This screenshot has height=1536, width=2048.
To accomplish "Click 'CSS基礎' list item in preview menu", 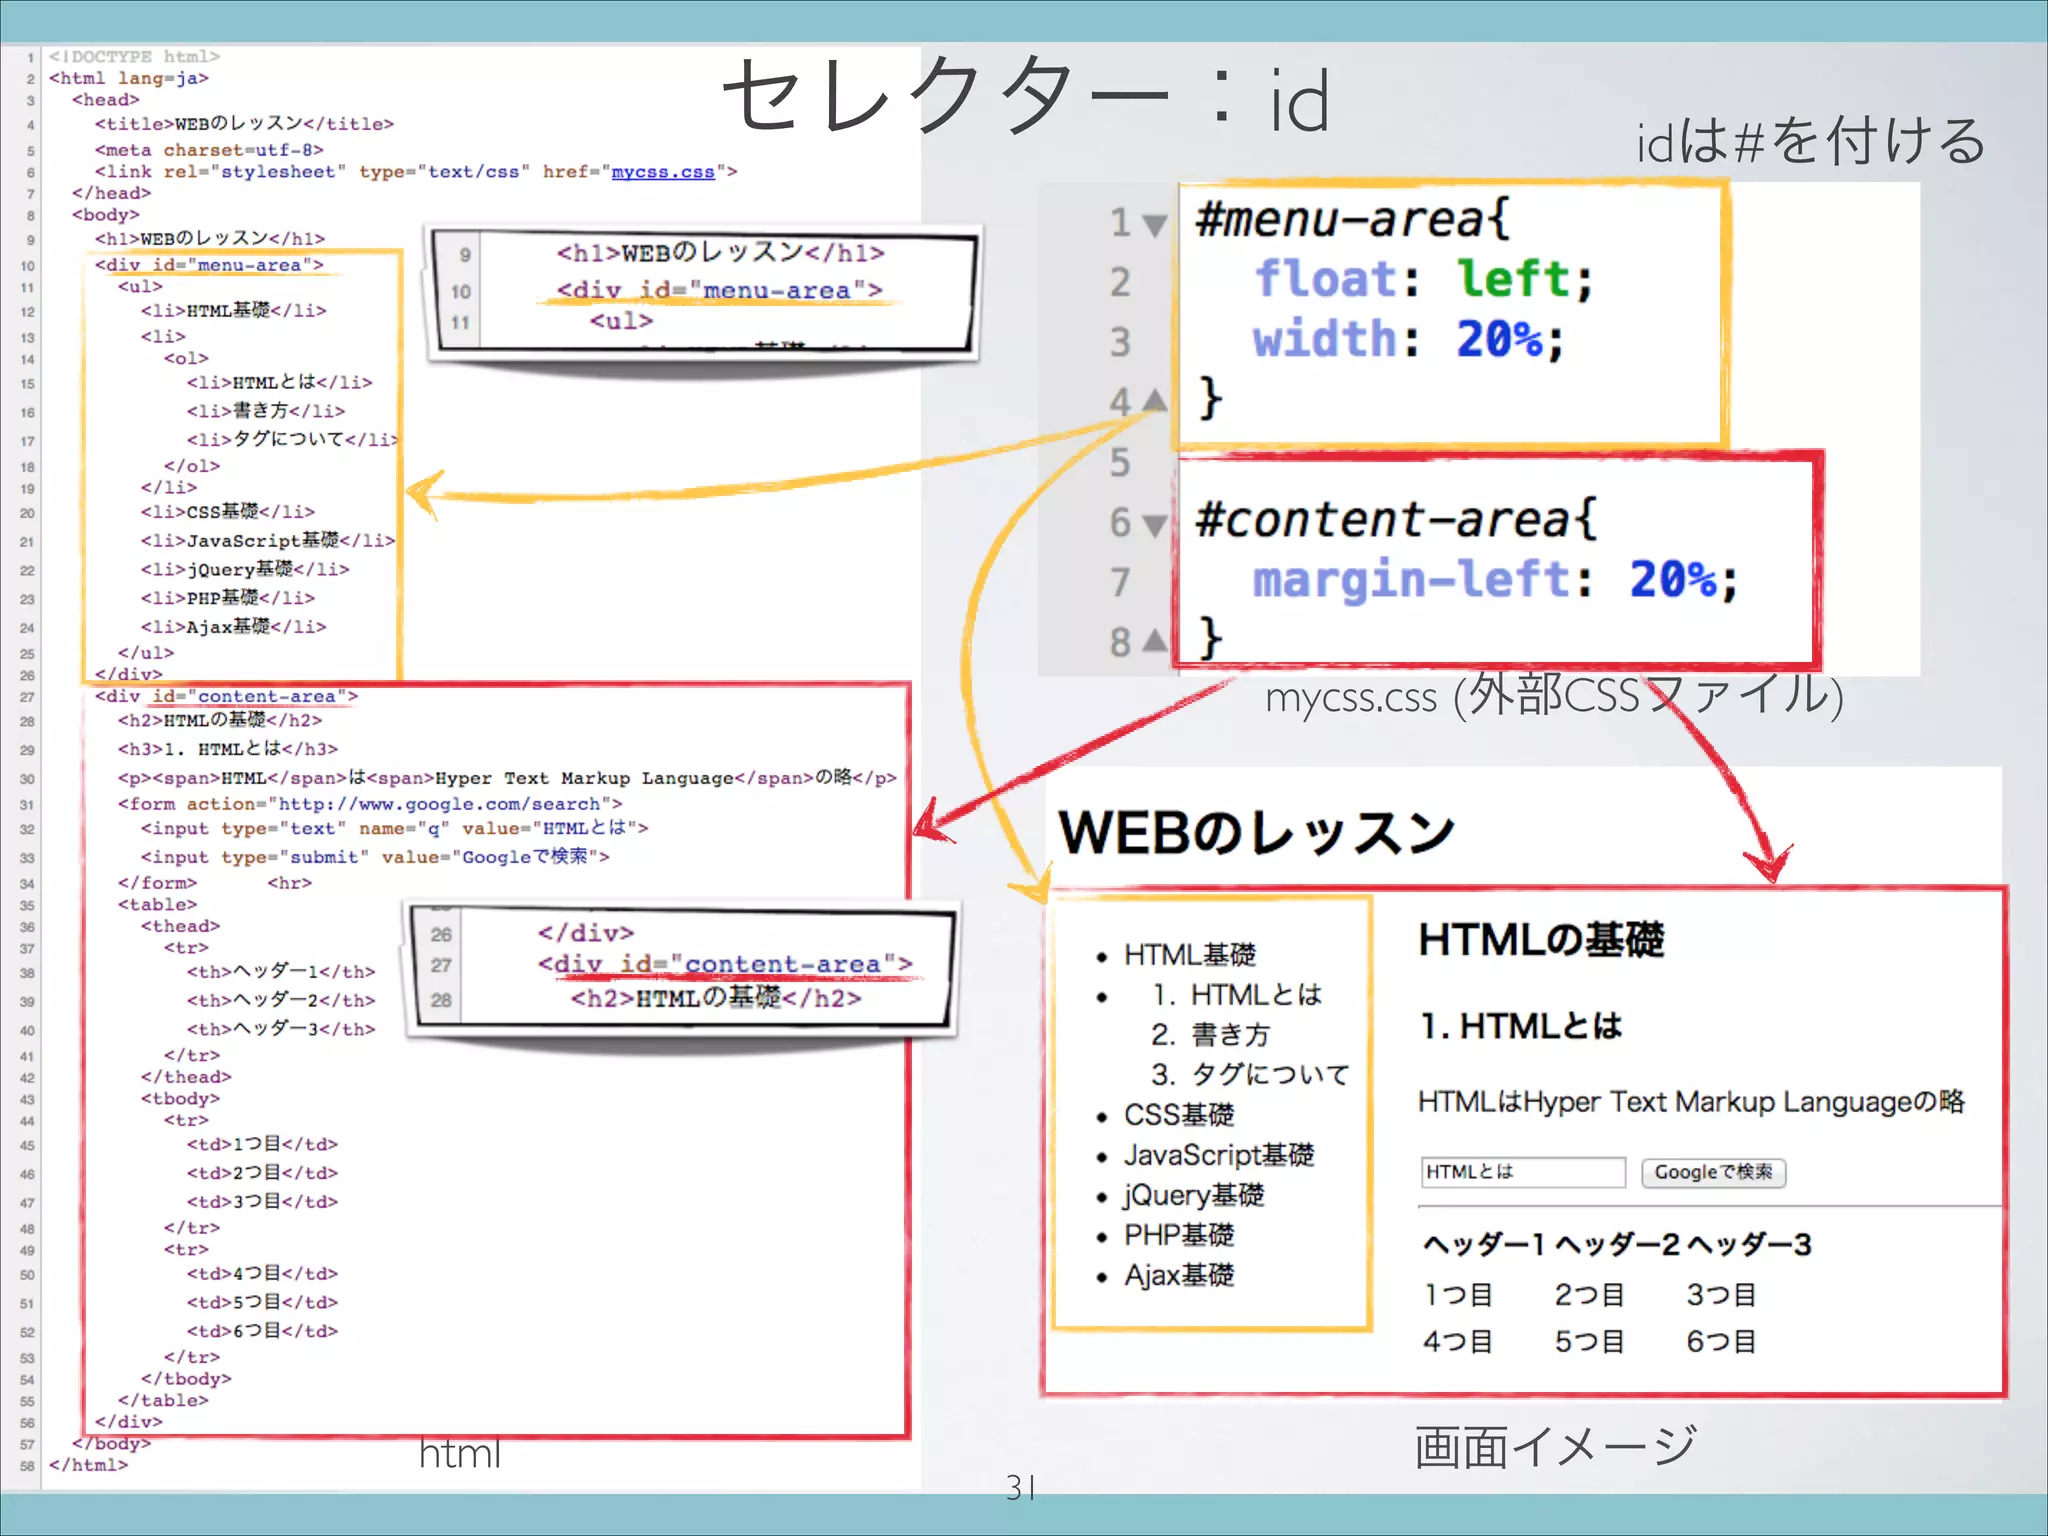I will (x=1179, y=1115).
